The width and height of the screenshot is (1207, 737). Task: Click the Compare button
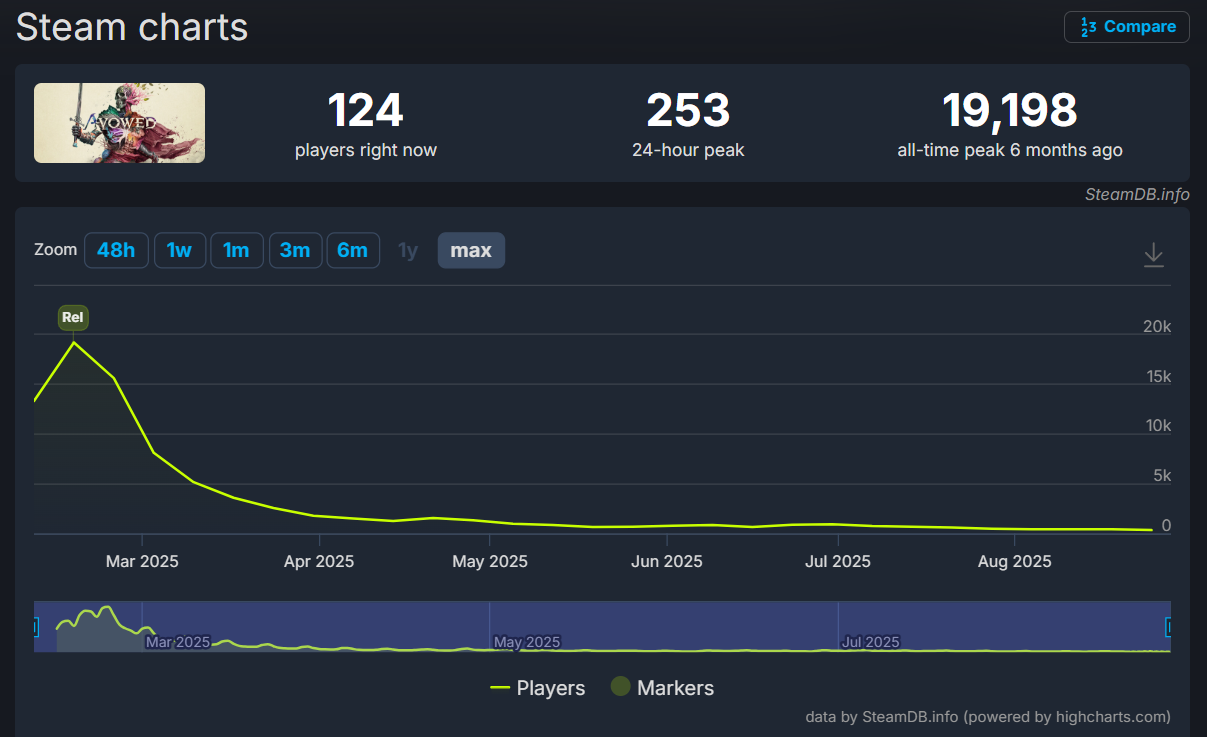click(x=1127, y=27)
